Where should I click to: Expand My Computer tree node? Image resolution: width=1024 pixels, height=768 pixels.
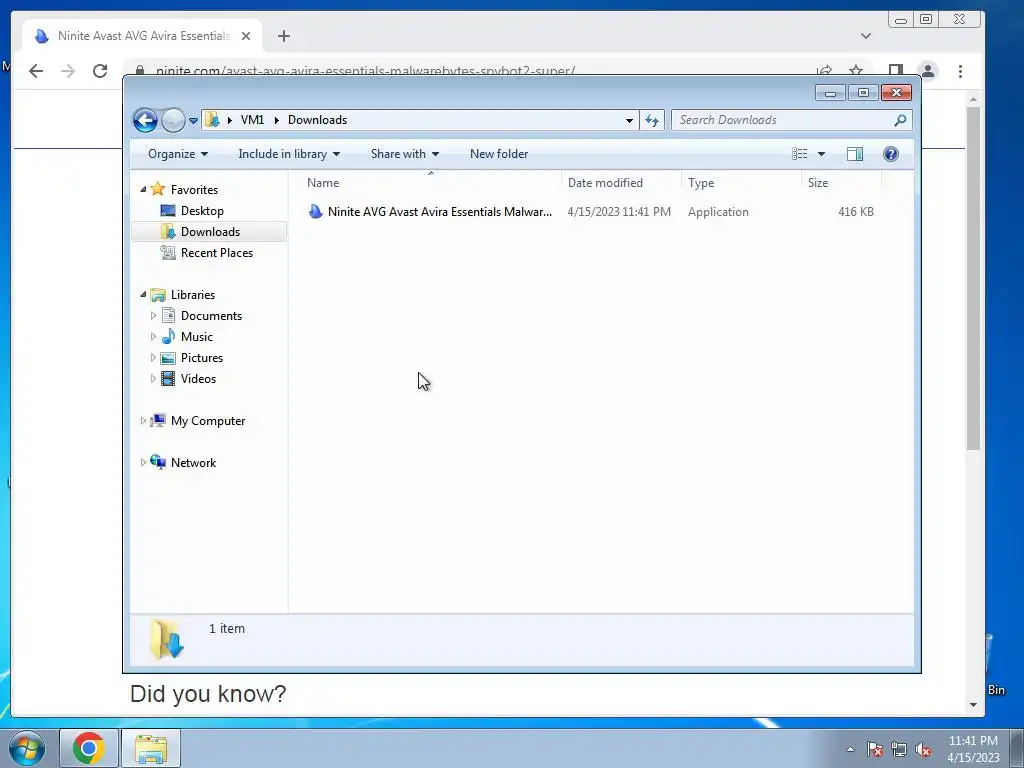click(x=143, y=421)
